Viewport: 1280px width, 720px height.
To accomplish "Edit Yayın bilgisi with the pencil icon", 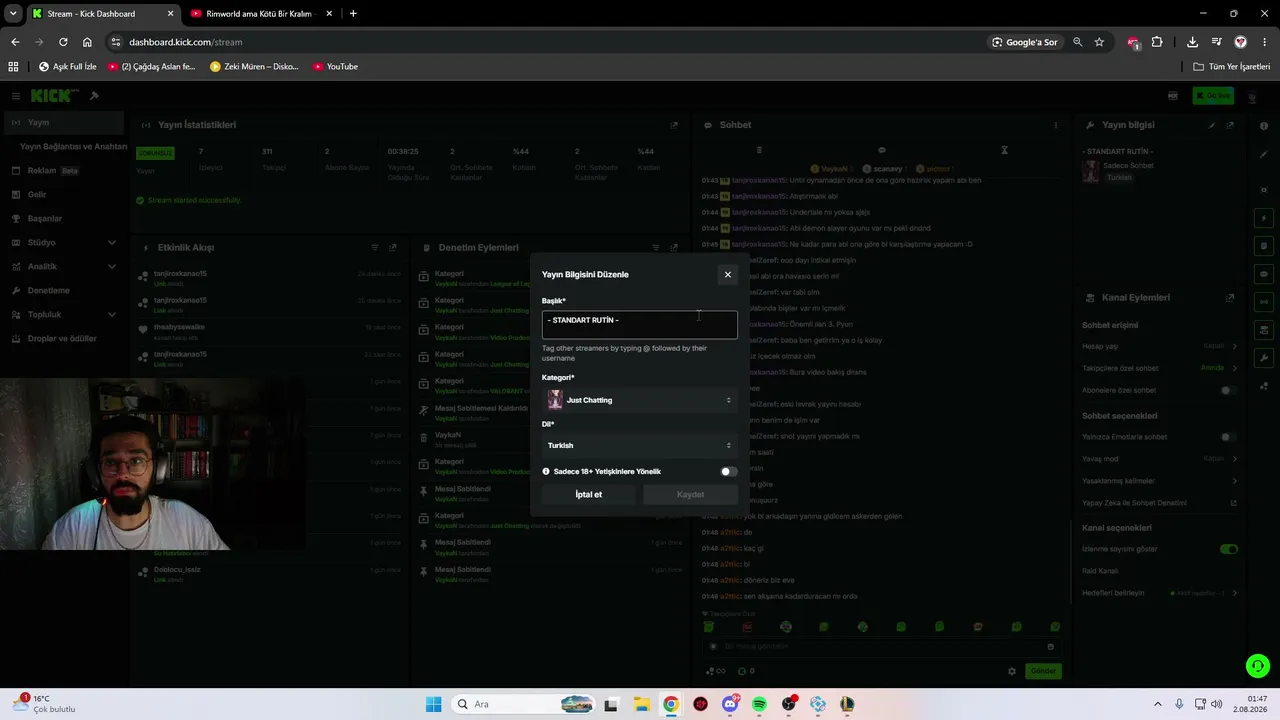I will point(1212,125).
